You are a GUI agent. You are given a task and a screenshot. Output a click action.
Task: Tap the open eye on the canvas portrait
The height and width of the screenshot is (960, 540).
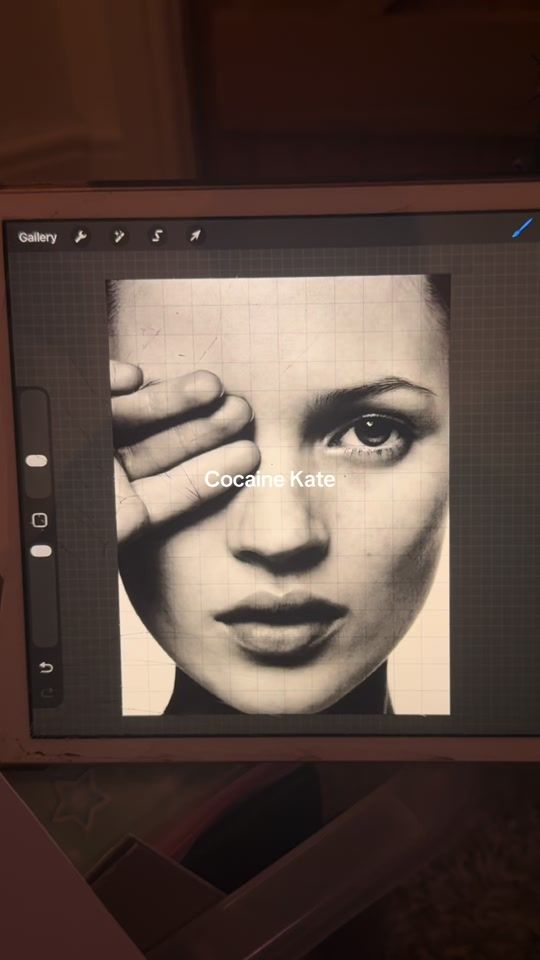point(369,434)
